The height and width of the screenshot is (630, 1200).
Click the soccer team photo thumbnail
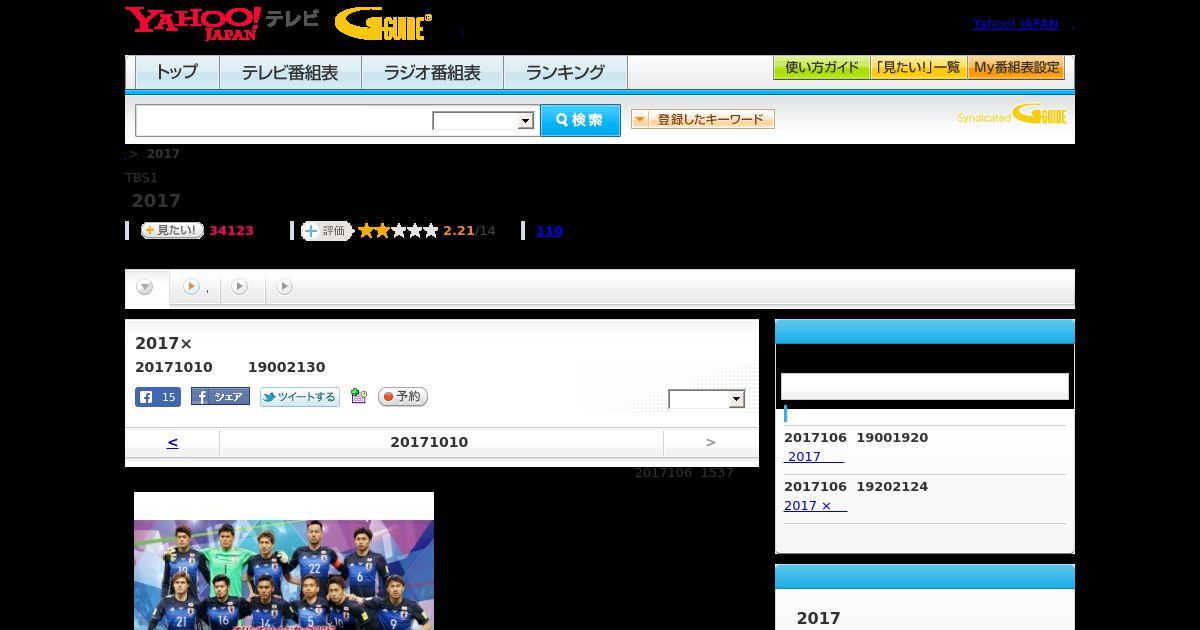point(284,561)
